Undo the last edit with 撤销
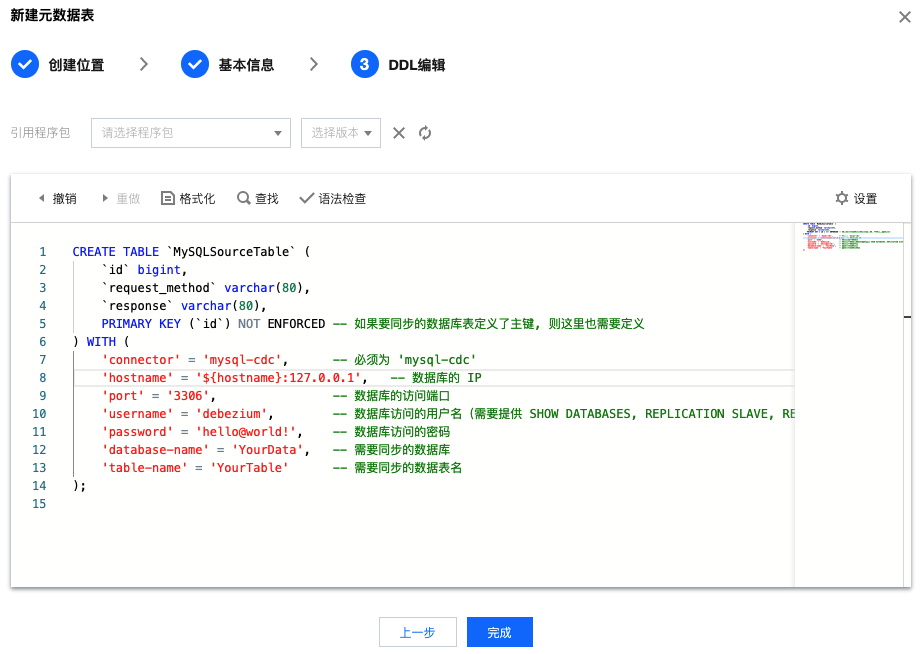This screenshot has width=923, height=654. 58,198
